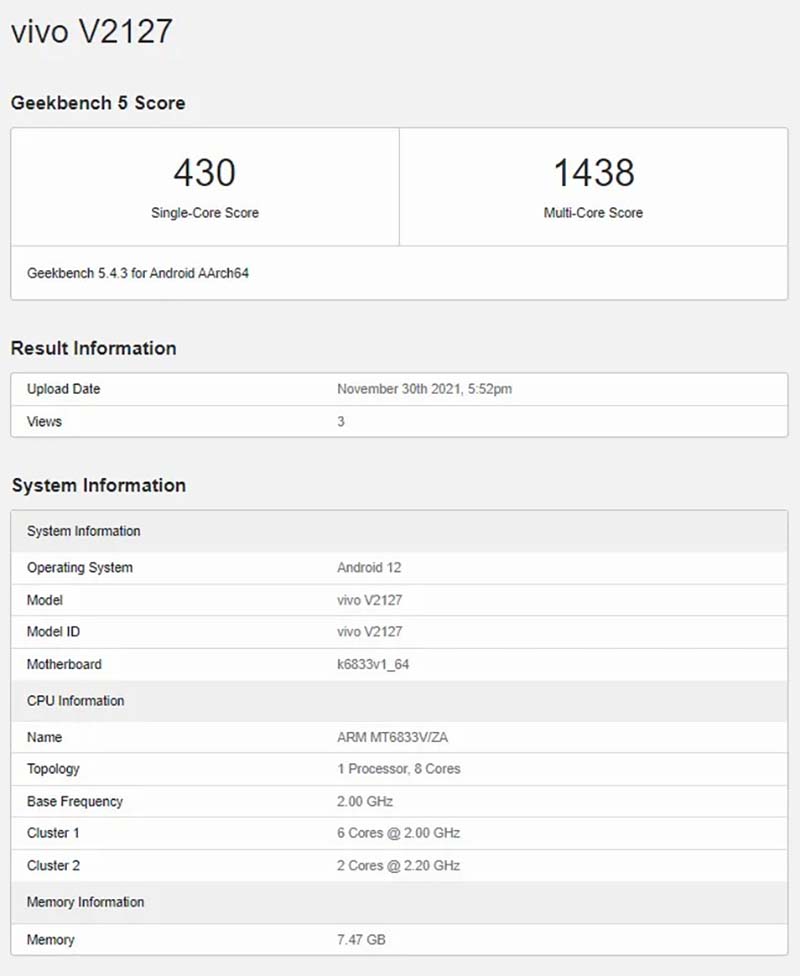Select the 2.00 GHz base frequency value
The width and height of the screenshot is (800, 976).
point(365,802)
